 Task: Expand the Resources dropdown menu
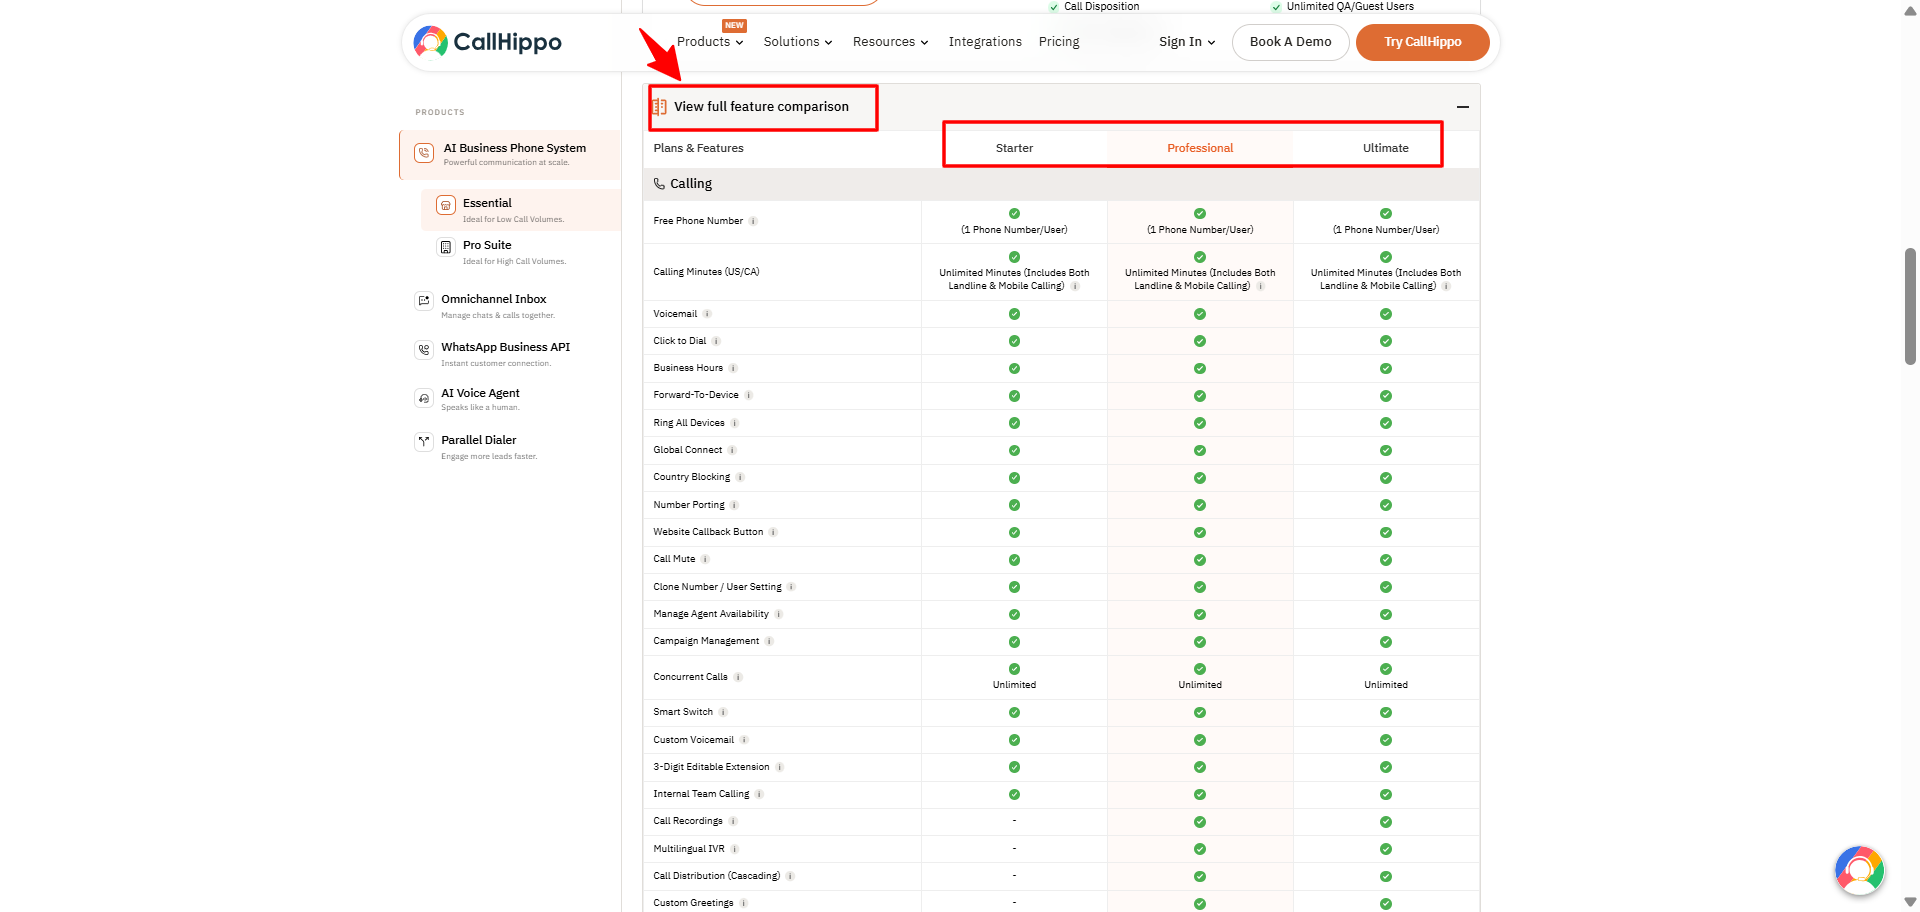[x=890, y=42]
